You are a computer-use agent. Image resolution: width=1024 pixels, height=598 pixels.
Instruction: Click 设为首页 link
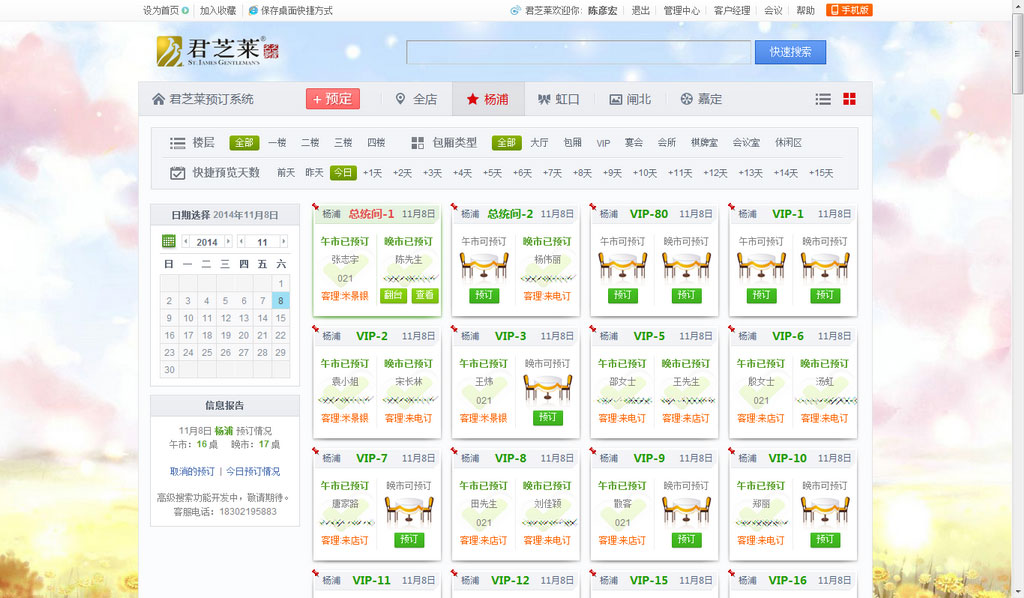(x=161, y=10)
